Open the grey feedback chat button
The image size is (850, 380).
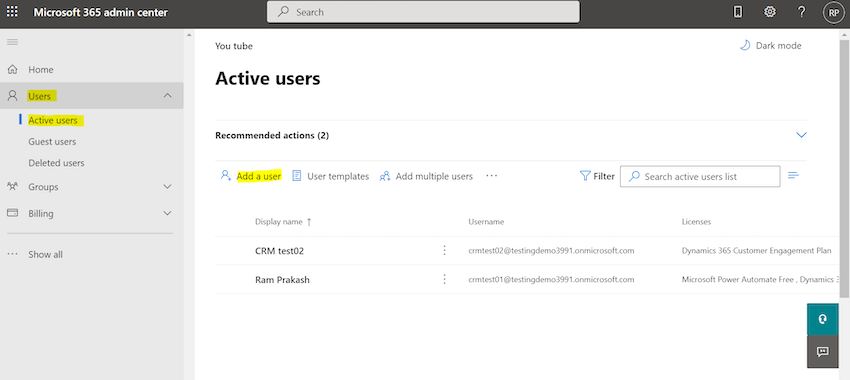[x=823, y=352]
